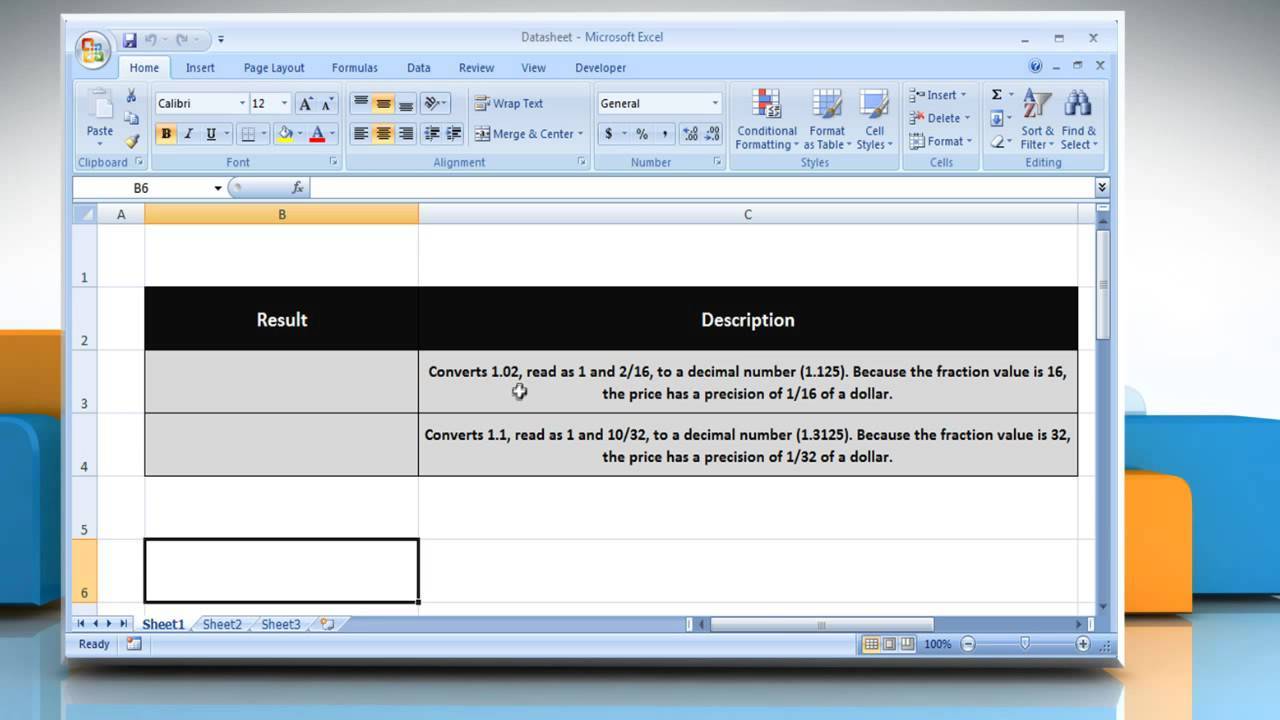Screen dimensions: 1280x720
Task: Click the Increase Decimal icon
Action: point(691,132)
